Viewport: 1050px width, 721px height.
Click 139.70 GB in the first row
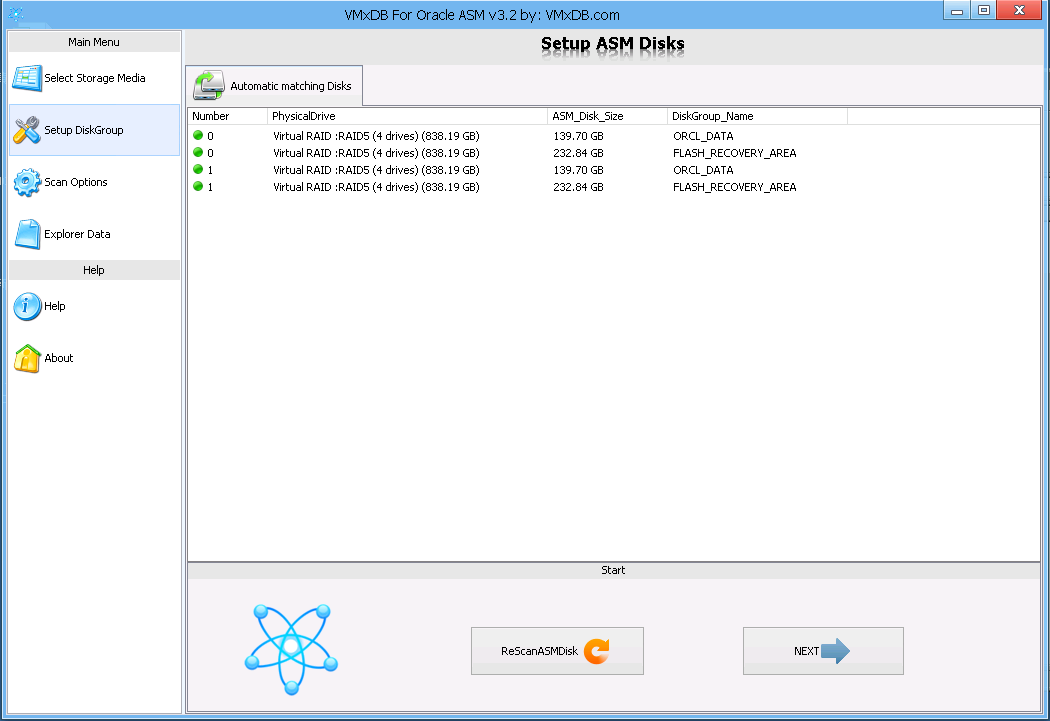579,136
